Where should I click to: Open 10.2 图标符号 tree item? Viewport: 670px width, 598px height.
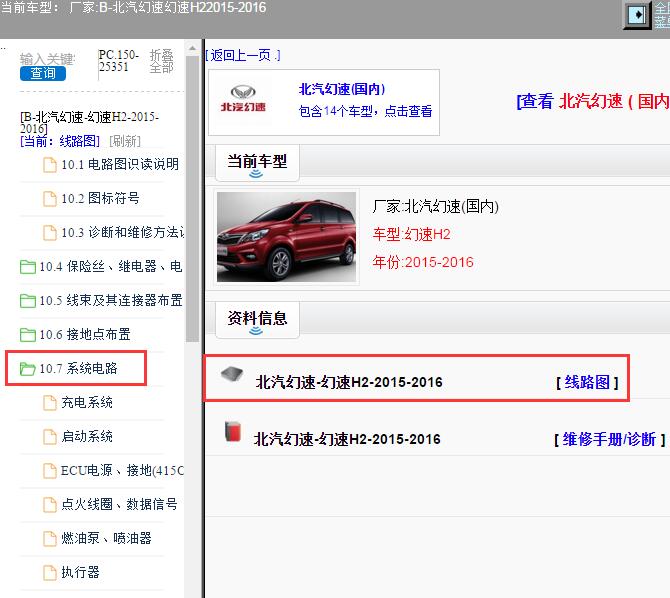coord(100,198)
